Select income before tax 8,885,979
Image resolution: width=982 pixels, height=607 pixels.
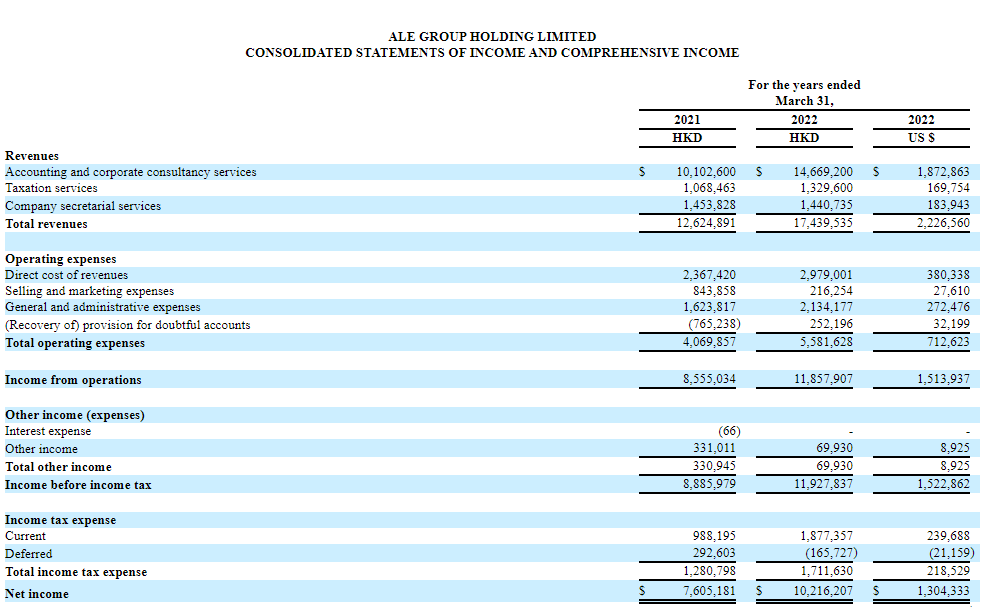(x=709, y=484)
